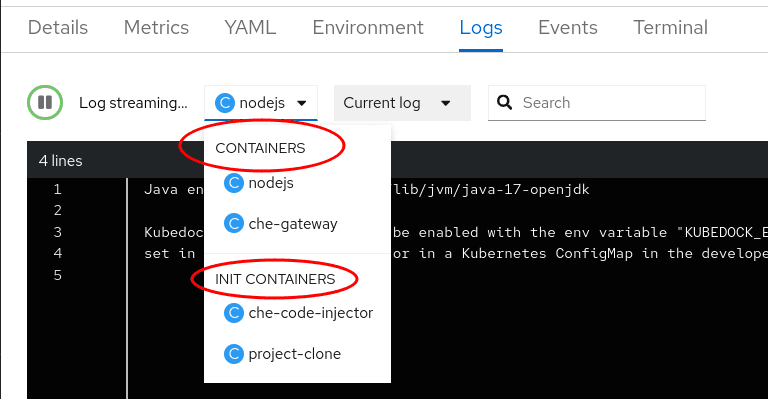This screenshot has width=768, height=399.
Task: Click the C icon next to che-code-injector
Action: pyautogui.click(x=234, y=313)
